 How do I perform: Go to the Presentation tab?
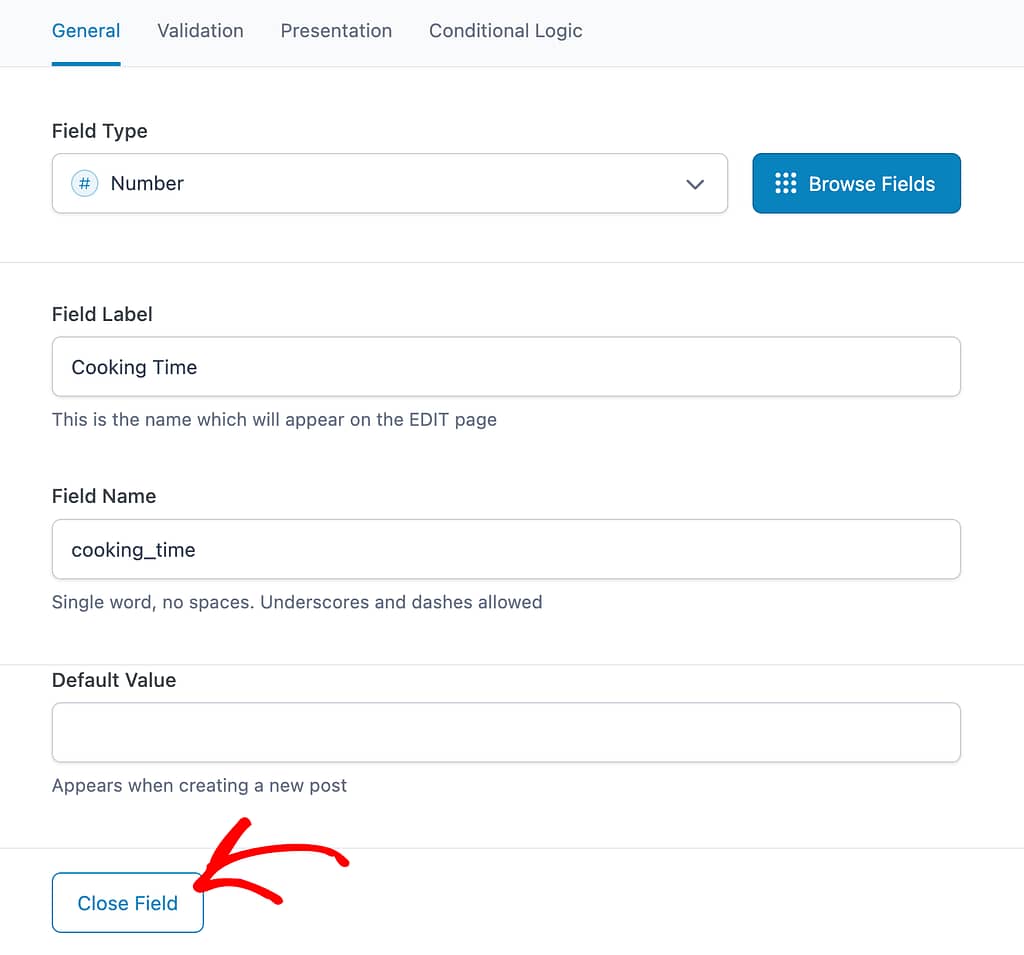(x=336, y=31)
